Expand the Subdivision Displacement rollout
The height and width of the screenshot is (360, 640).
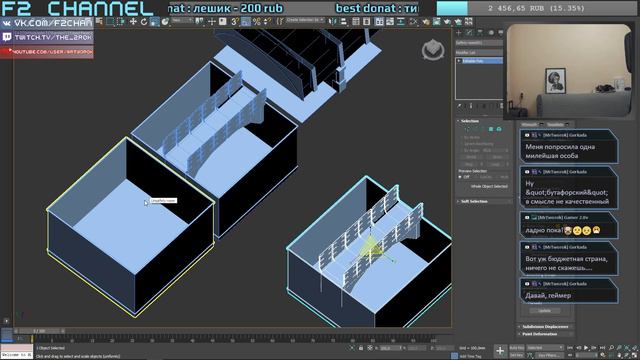coord(545,327)
